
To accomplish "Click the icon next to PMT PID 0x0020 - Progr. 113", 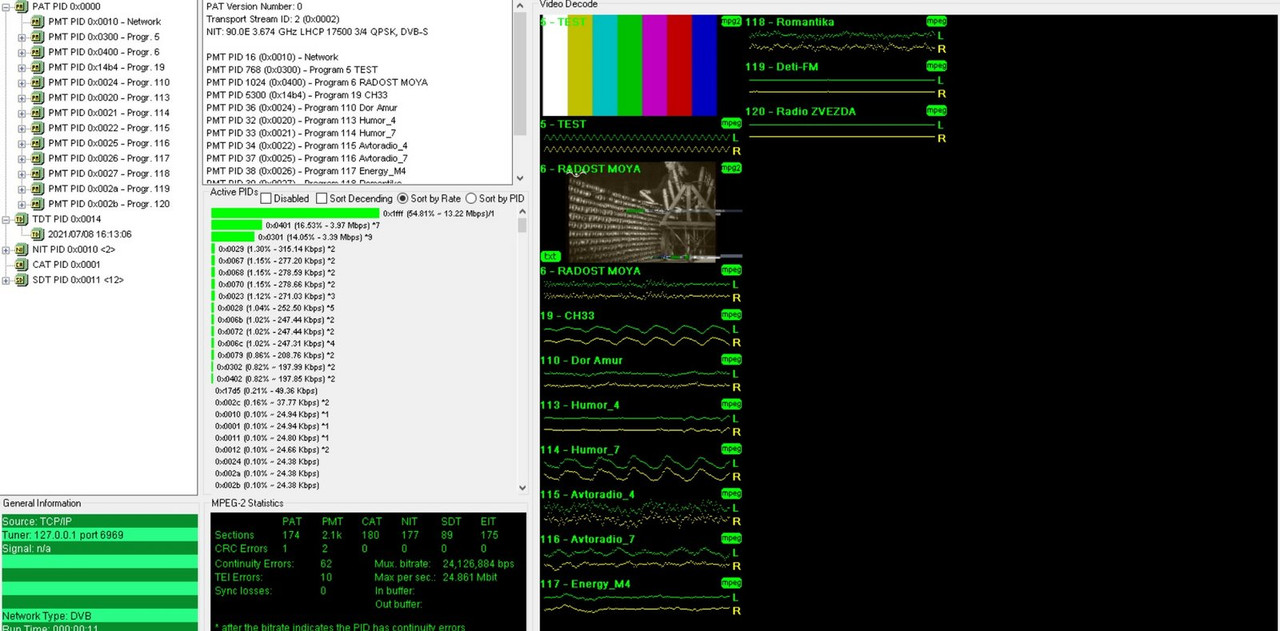I will [38, 98].
